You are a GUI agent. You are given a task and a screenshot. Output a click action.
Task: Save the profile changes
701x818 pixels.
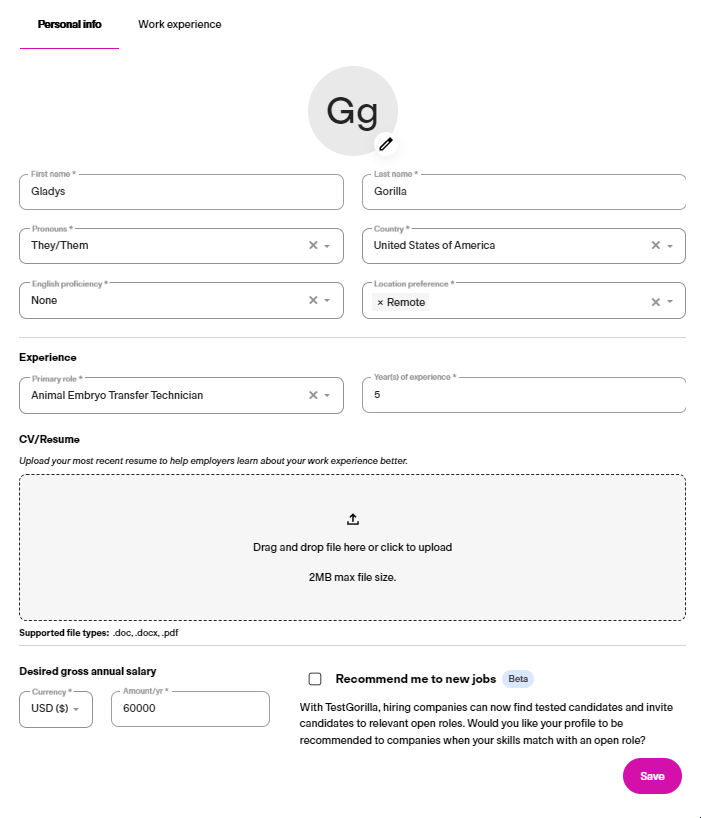click(652, 776)
